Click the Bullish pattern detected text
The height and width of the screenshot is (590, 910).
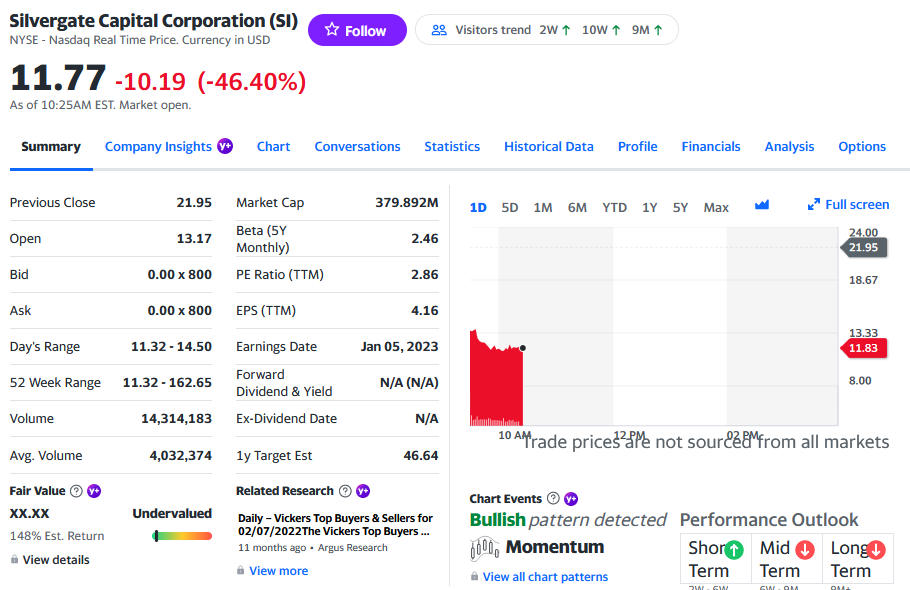568,520
